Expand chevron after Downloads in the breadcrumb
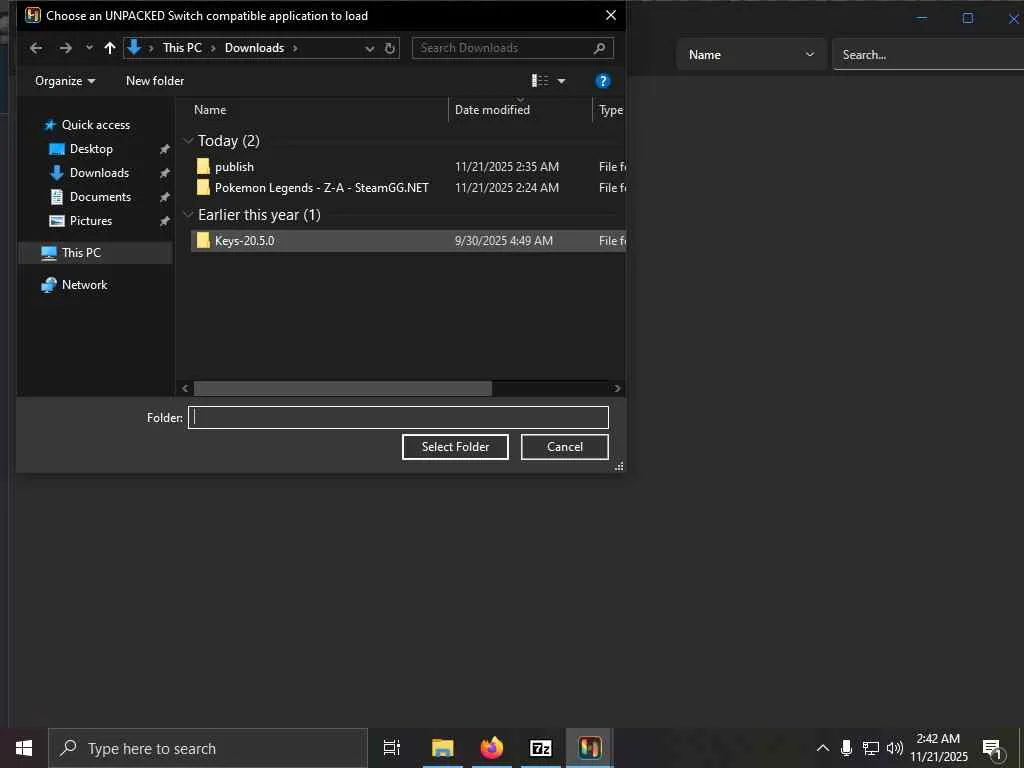 coord(295,48)
